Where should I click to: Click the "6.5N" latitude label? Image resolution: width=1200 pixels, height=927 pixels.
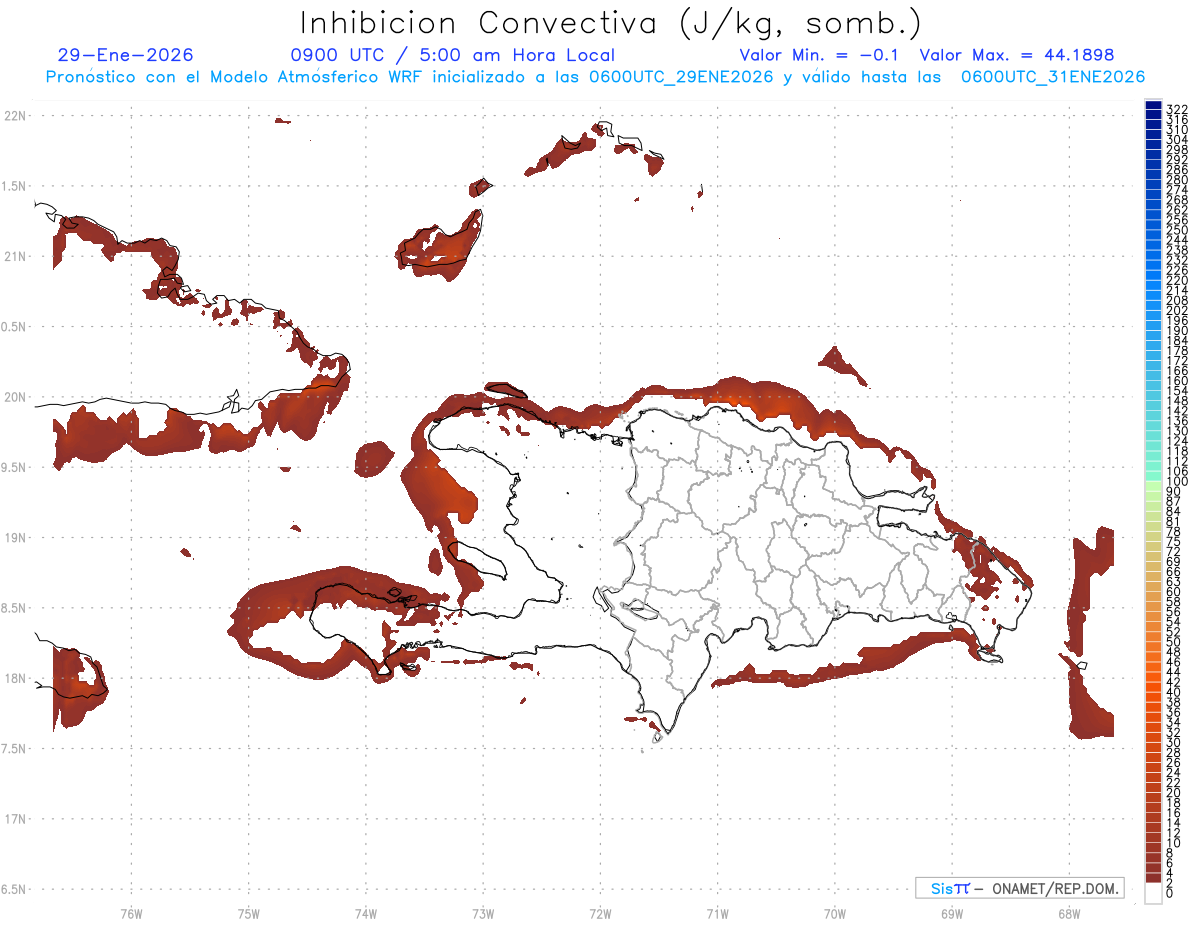click(x=15, y=889)
